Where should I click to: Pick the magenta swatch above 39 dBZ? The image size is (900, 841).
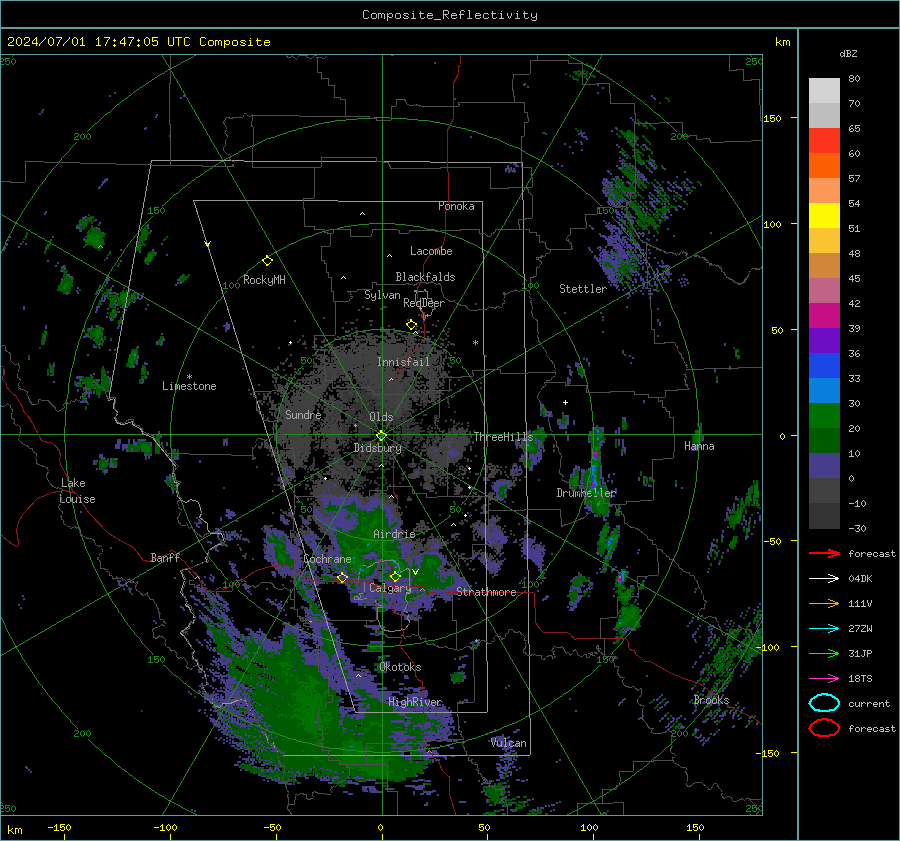pyautogui.click(x=824, y=316)
